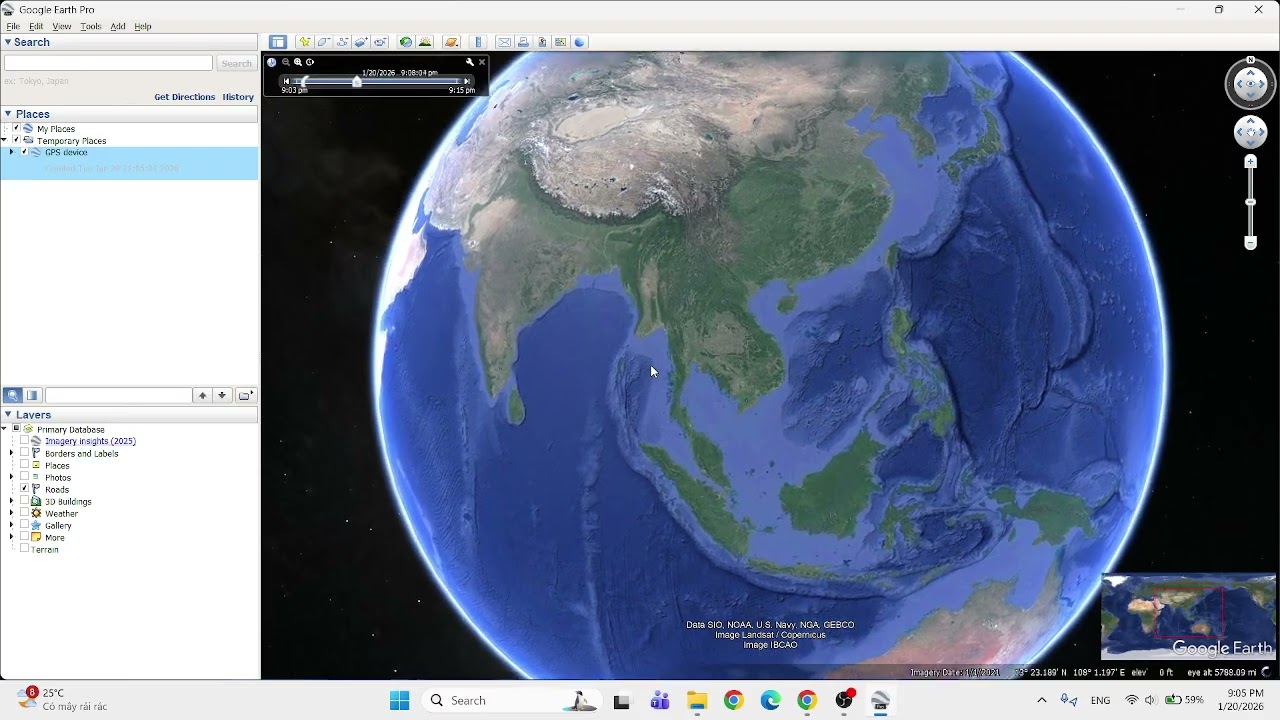The height and width of the screenshot is (720, 1280).
Task: Save image toolbar icon
Action: tap(542, 42)
